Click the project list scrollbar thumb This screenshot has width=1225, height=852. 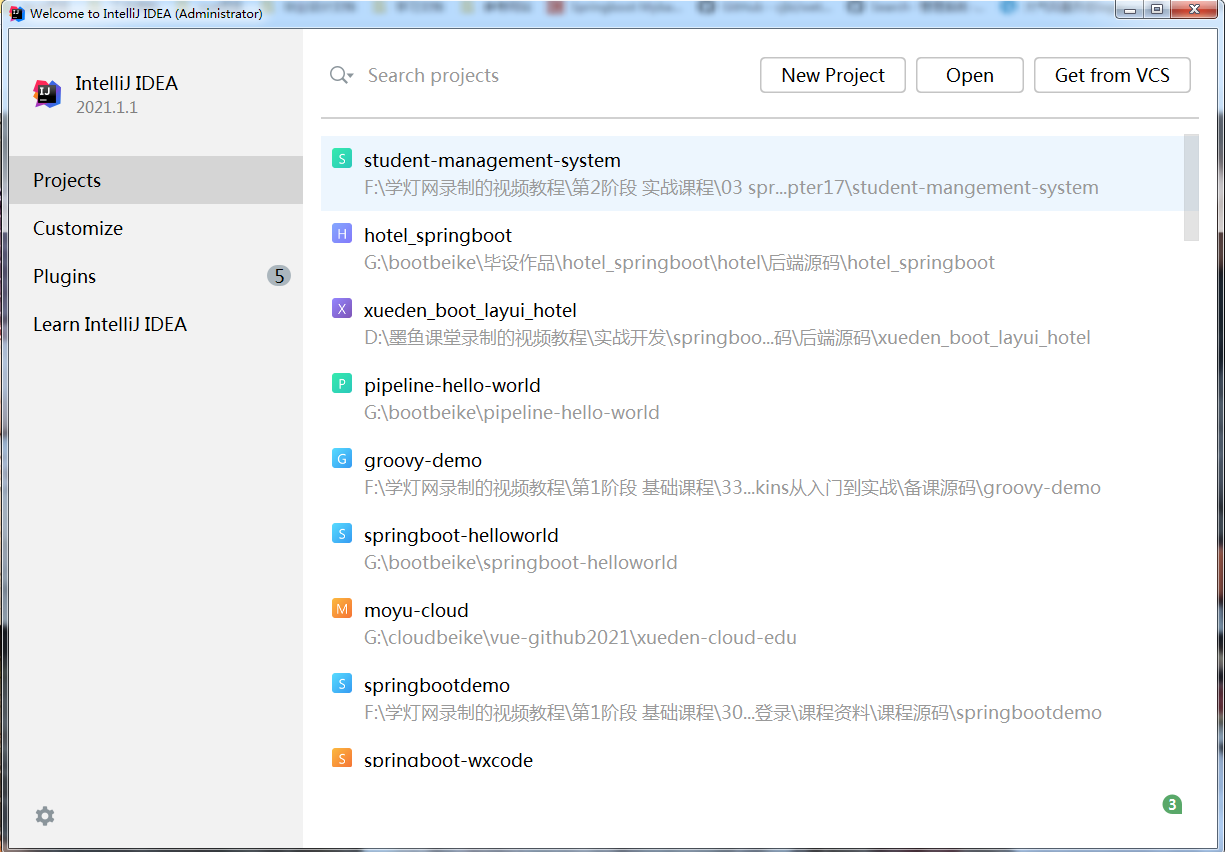click(1191, 187)
